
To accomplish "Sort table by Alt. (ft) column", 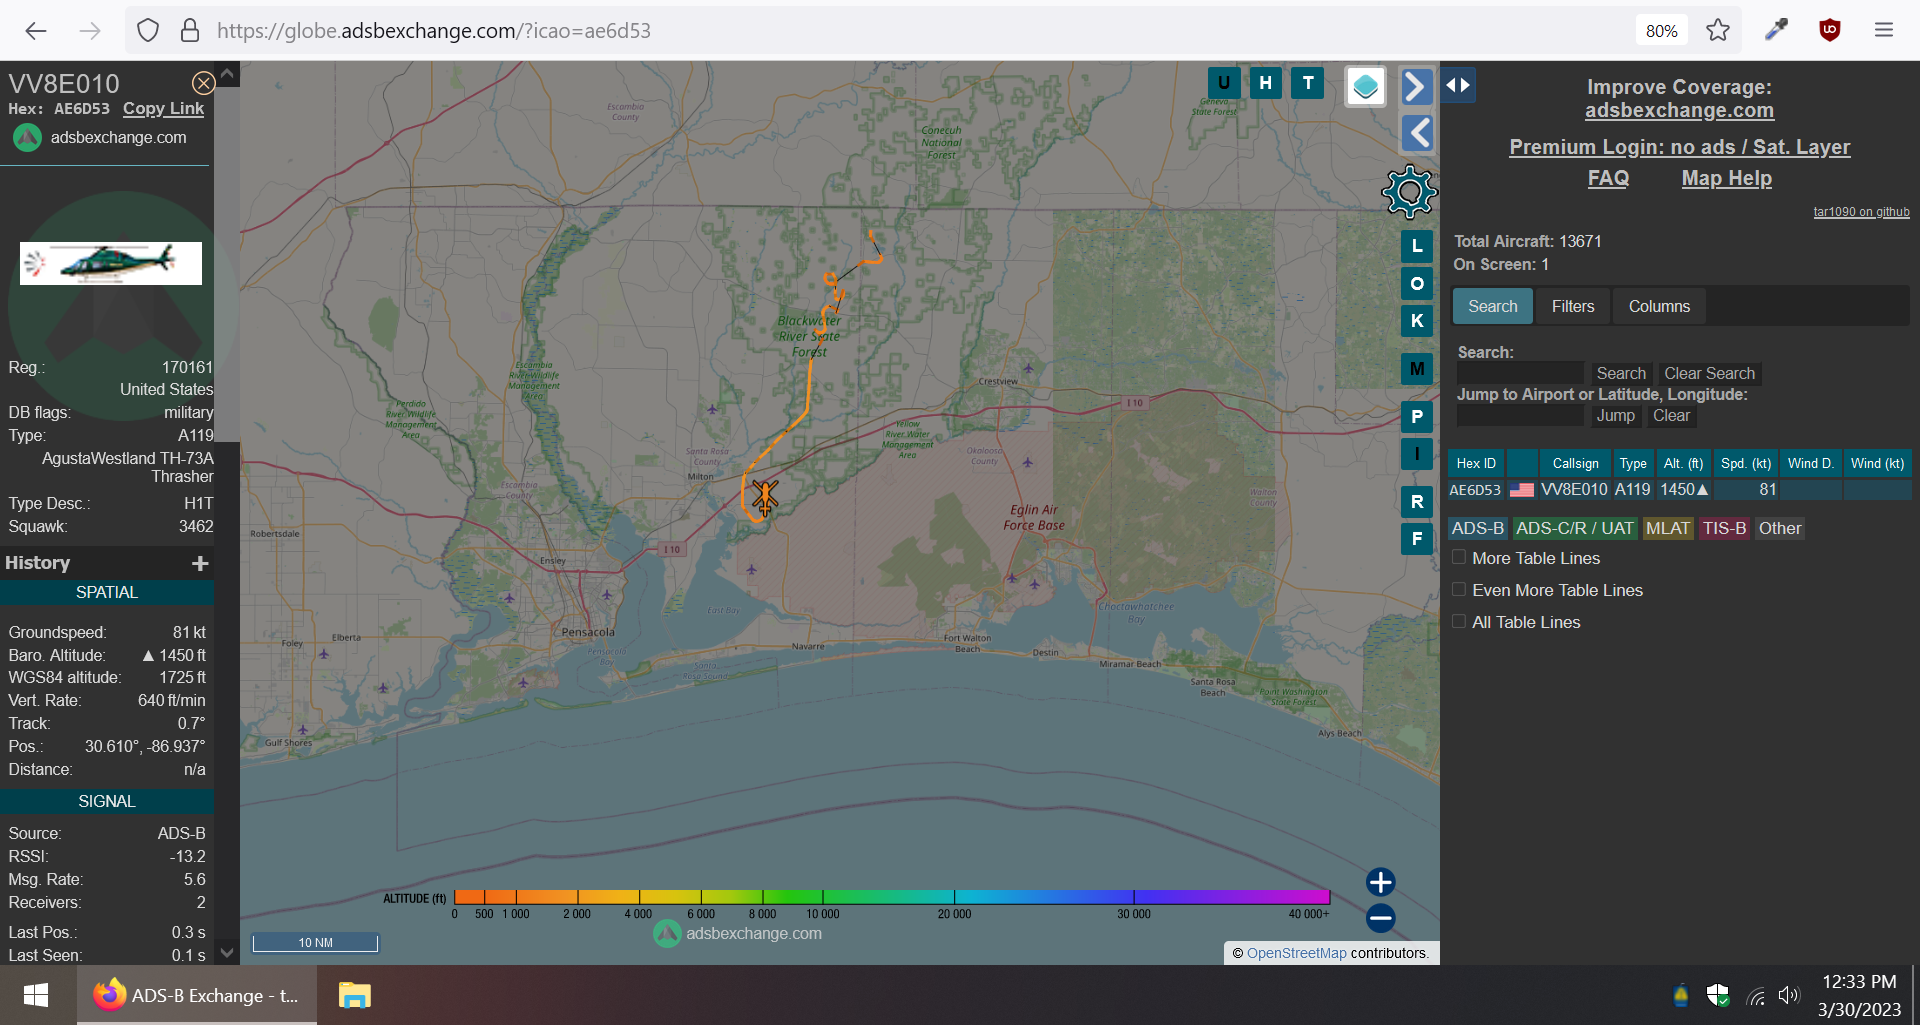I will 1683,464.
